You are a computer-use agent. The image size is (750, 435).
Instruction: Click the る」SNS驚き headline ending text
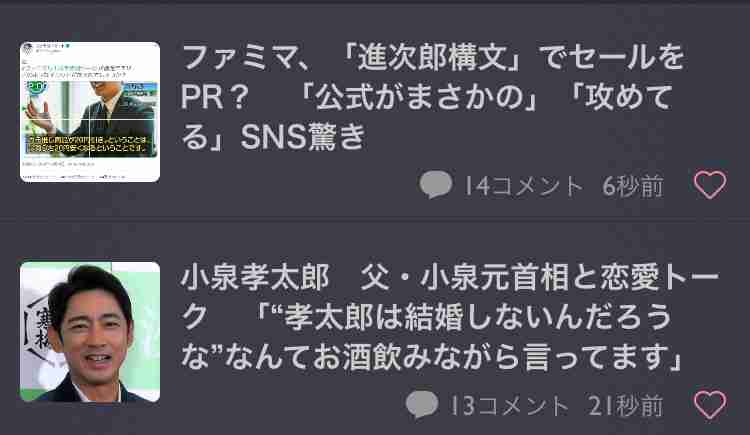[x=273, y=137]
